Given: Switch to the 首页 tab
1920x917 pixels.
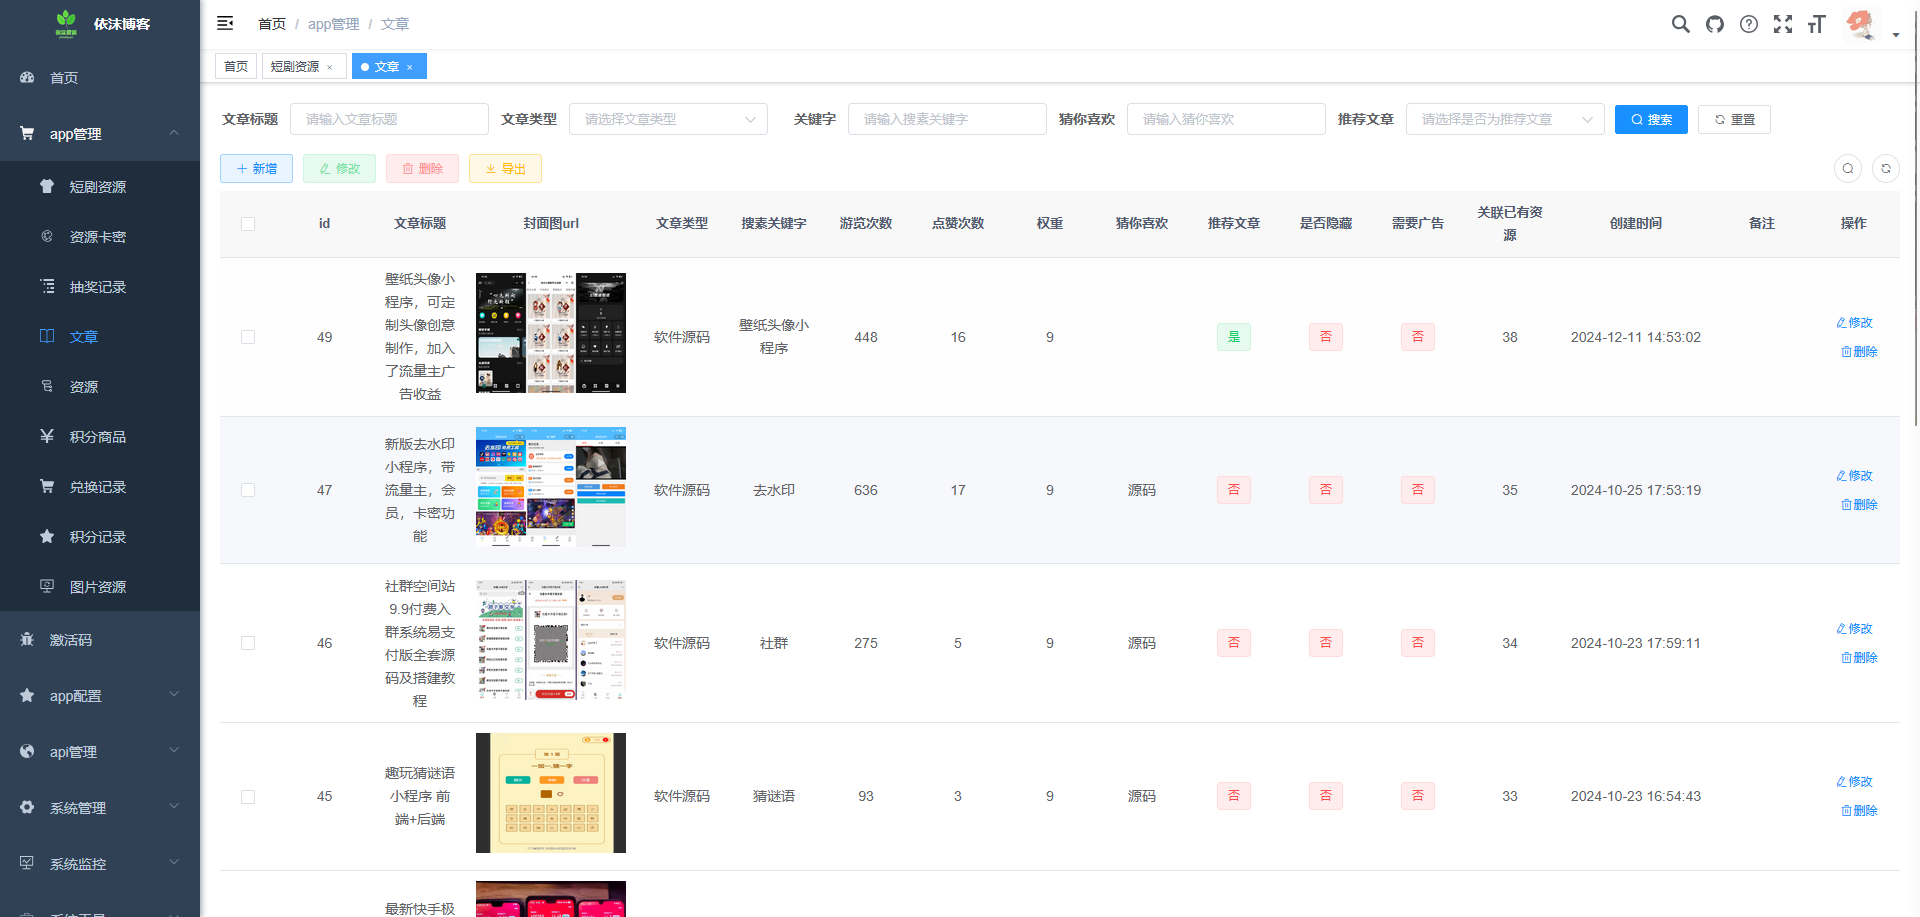Looking at the screenshot, I should tap(236, 66).
